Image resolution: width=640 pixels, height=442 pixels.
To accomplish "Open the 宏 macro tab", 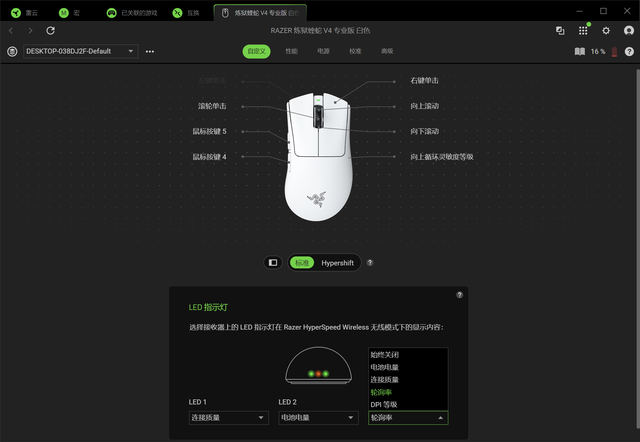I will [69, 13].
